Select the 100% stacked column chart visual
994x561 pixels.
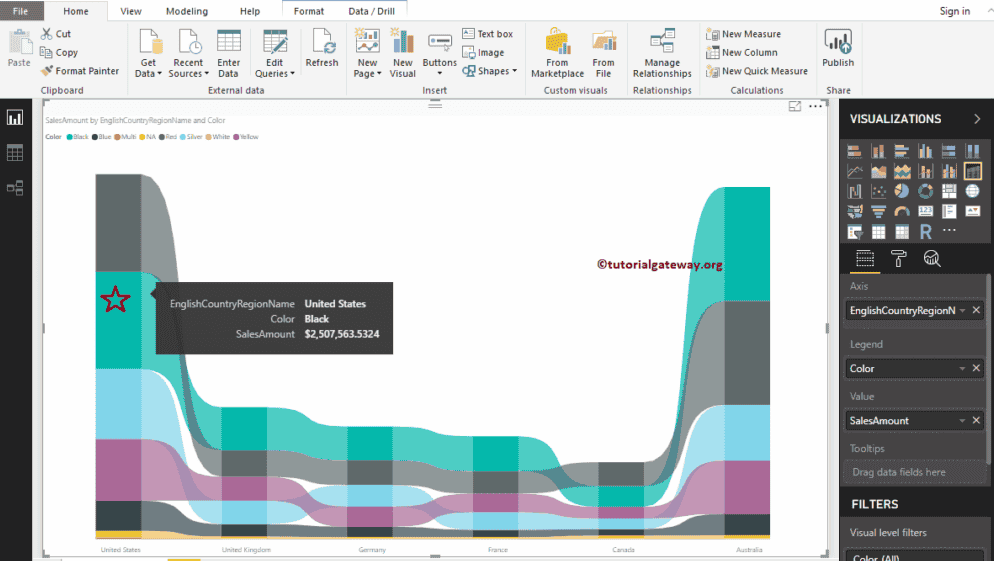(x=972, y=151)
